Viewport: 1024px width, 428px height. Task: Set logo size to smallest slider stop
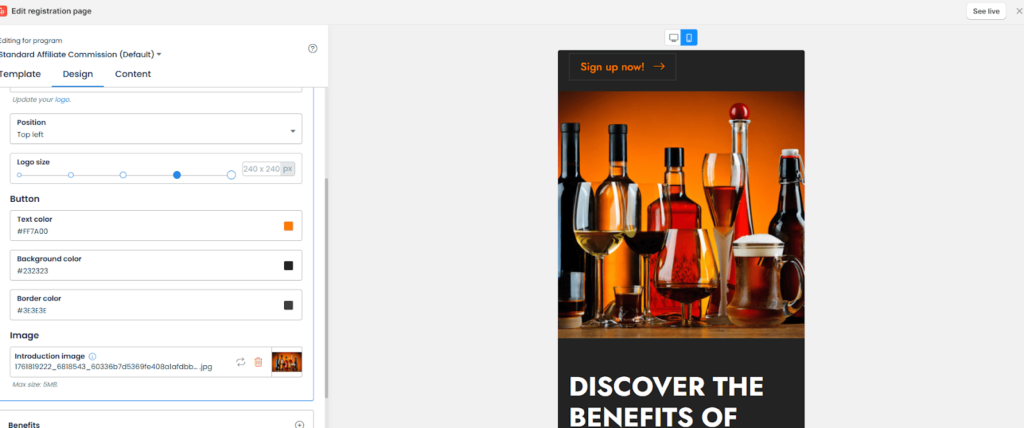tap(19, 175)
